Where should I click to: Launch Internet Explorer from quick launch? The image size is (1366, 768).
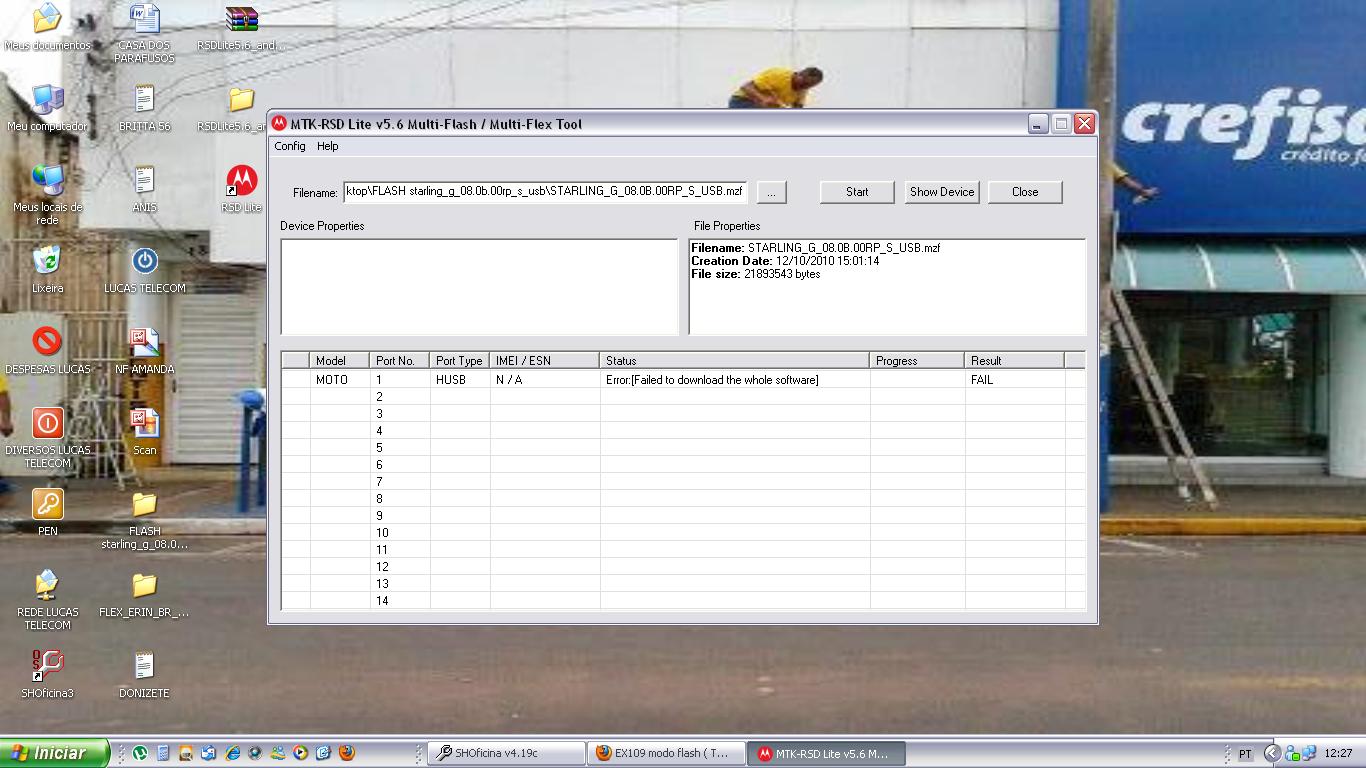(232, 753)
